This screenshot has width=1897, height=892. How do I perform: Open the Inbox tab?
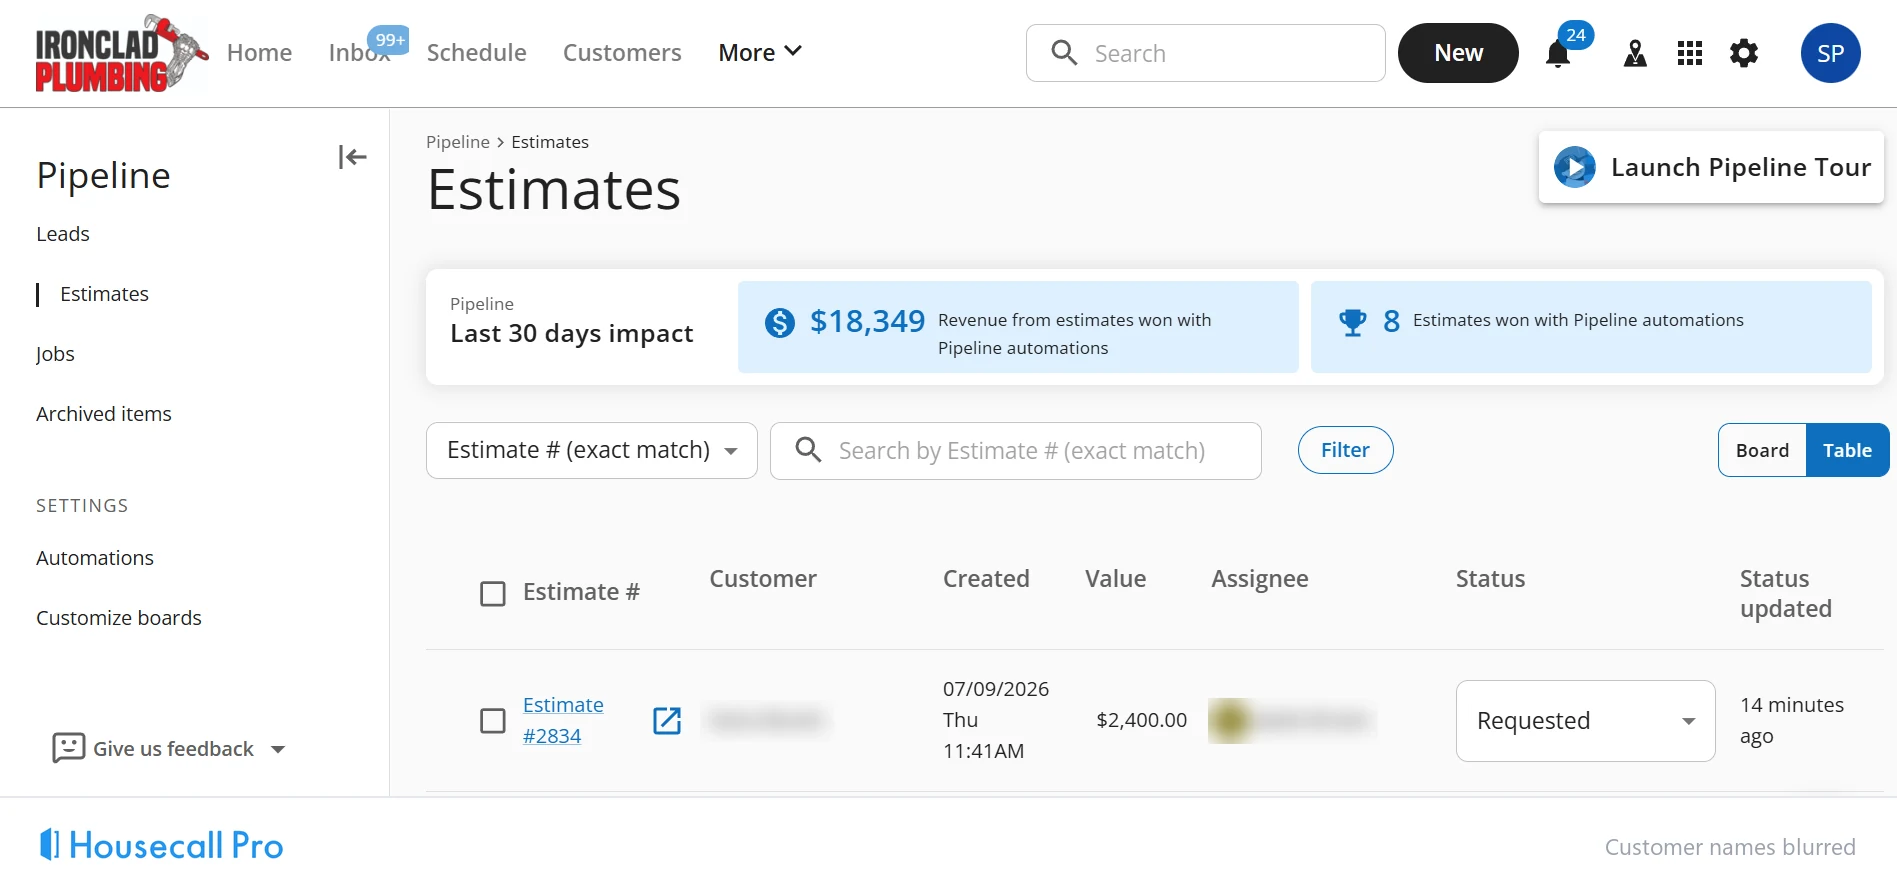(359, 52)
